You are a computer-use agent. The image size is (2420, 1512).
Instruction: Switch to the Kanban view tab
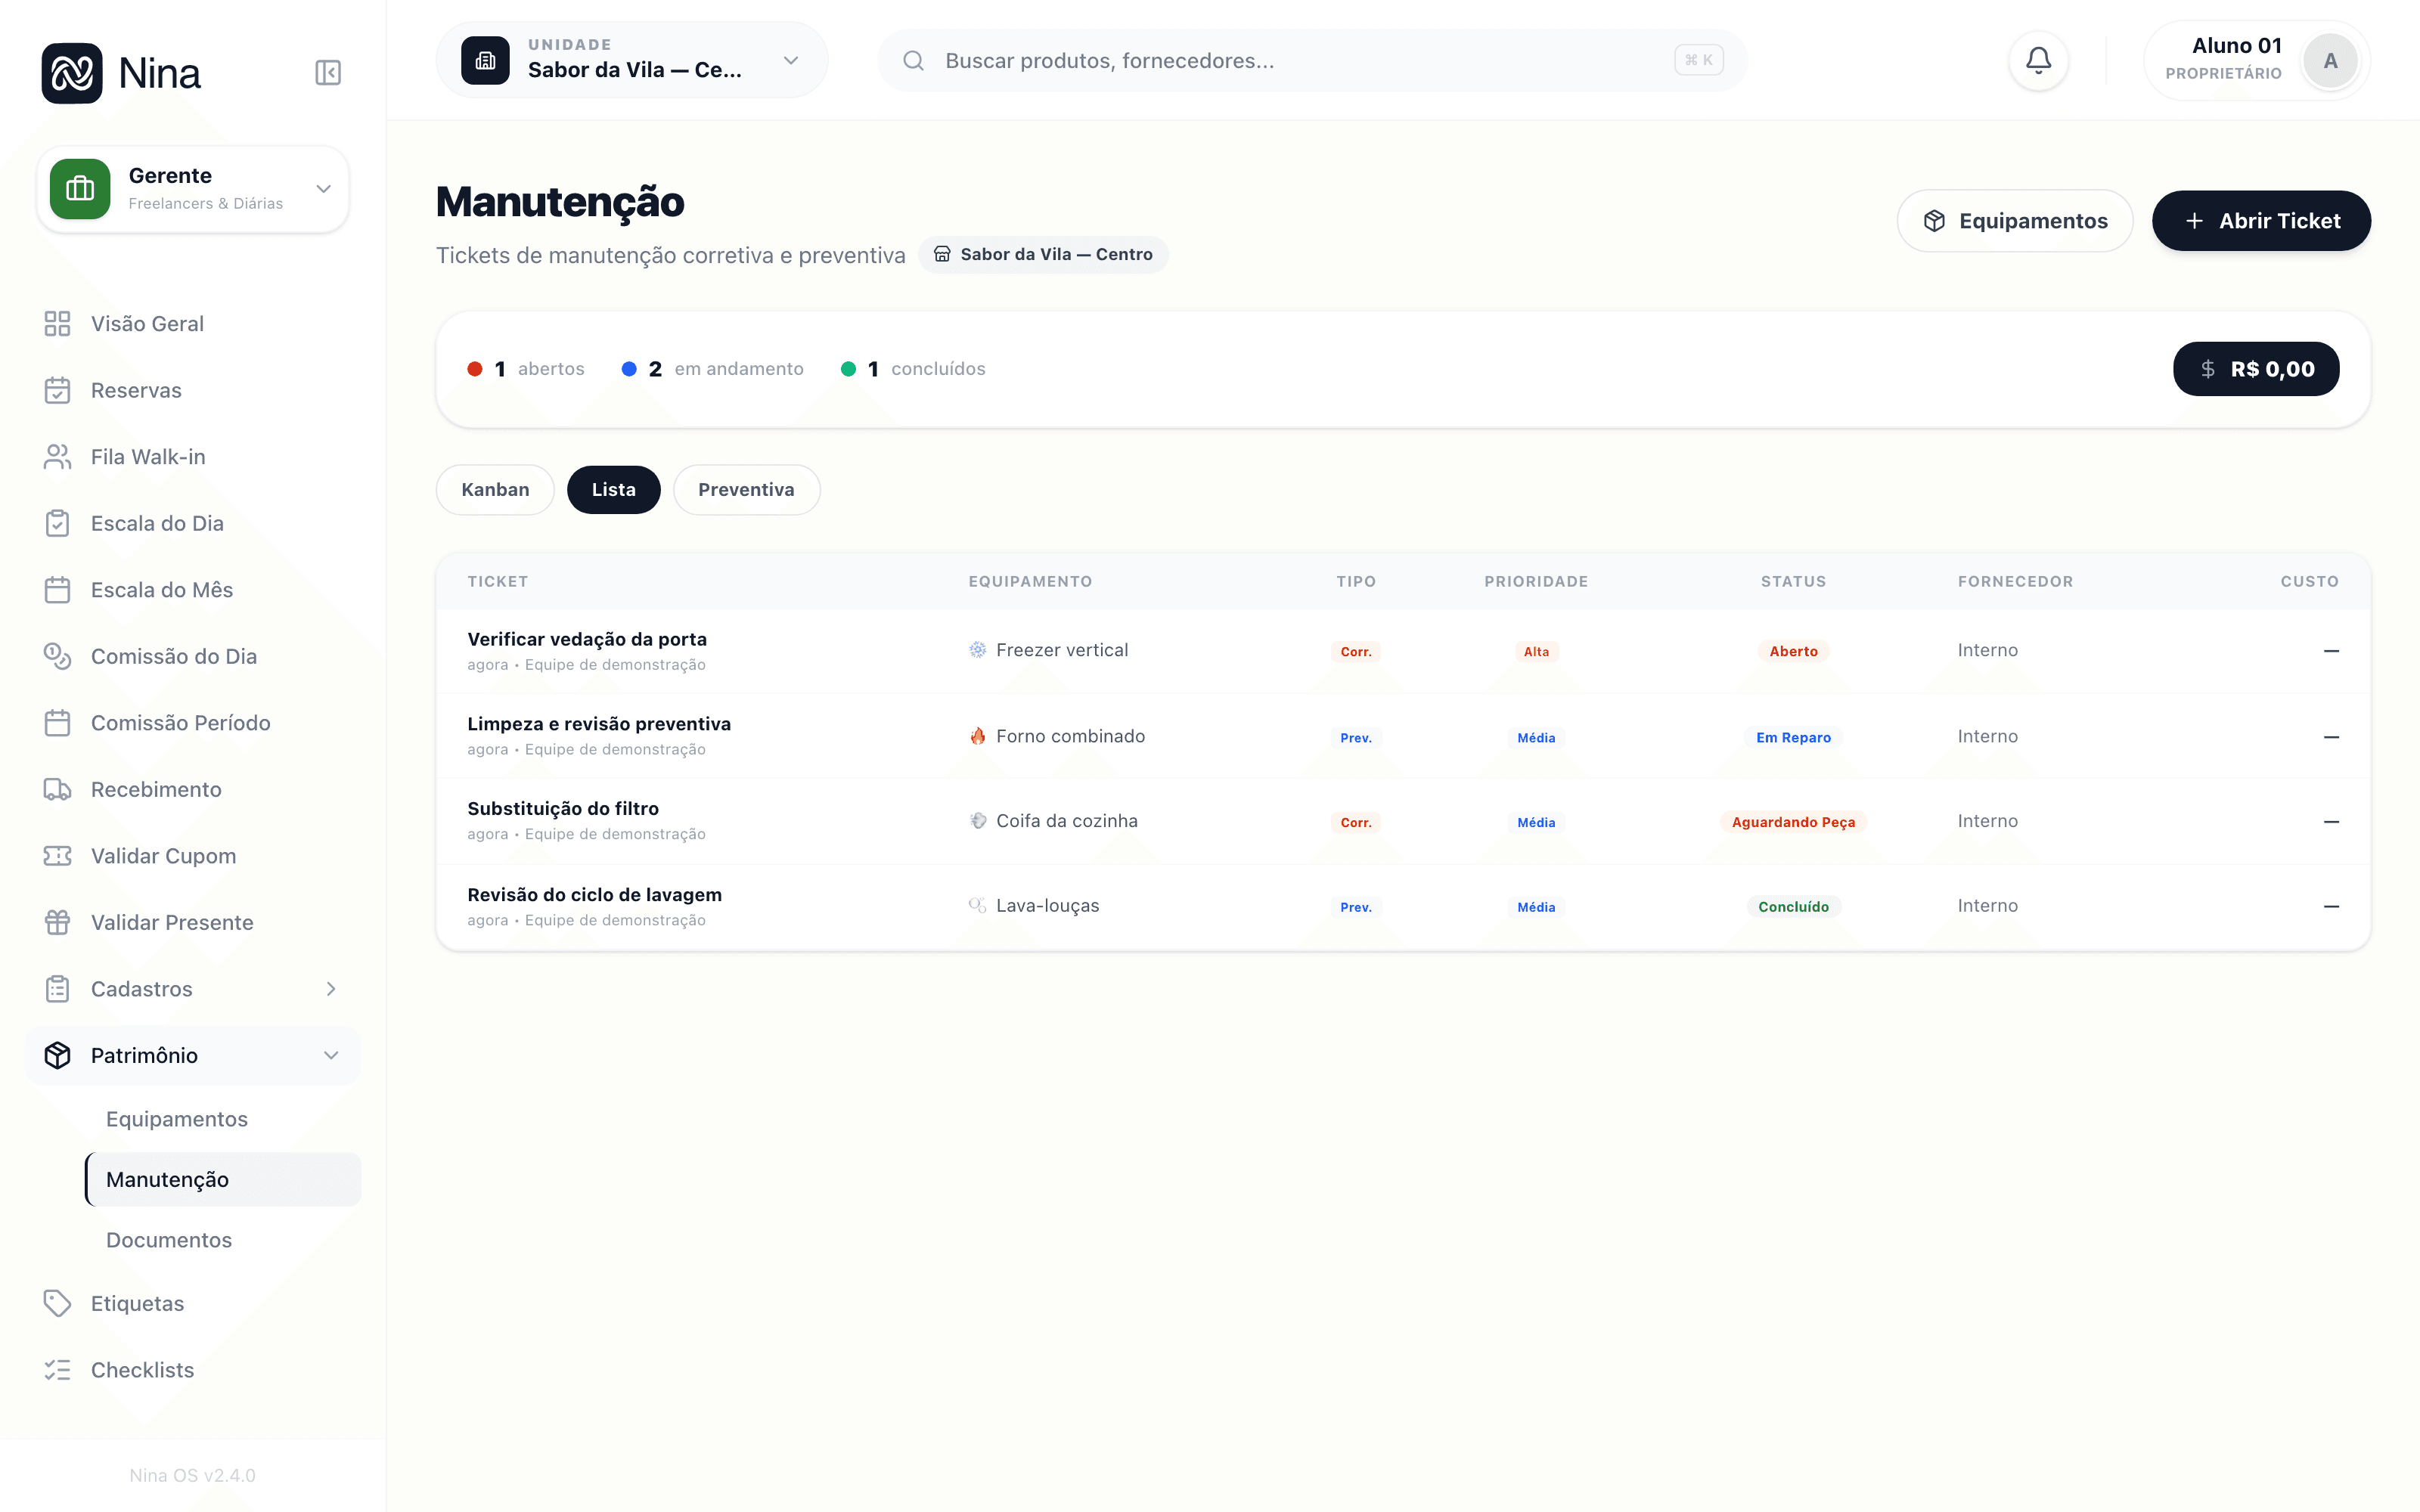pyautogui.click(x=495, y=490)
